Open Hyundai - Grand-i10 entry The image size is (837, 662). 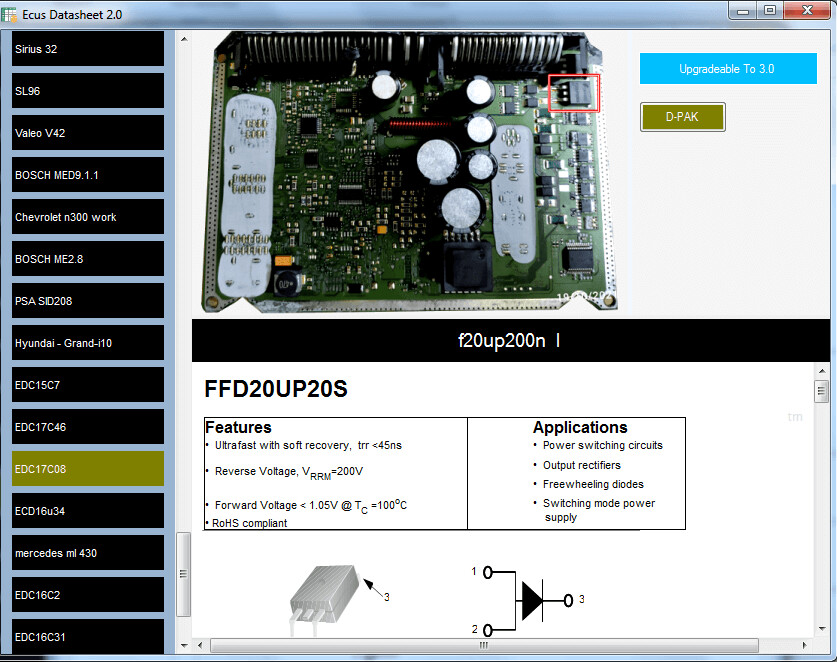87,343
